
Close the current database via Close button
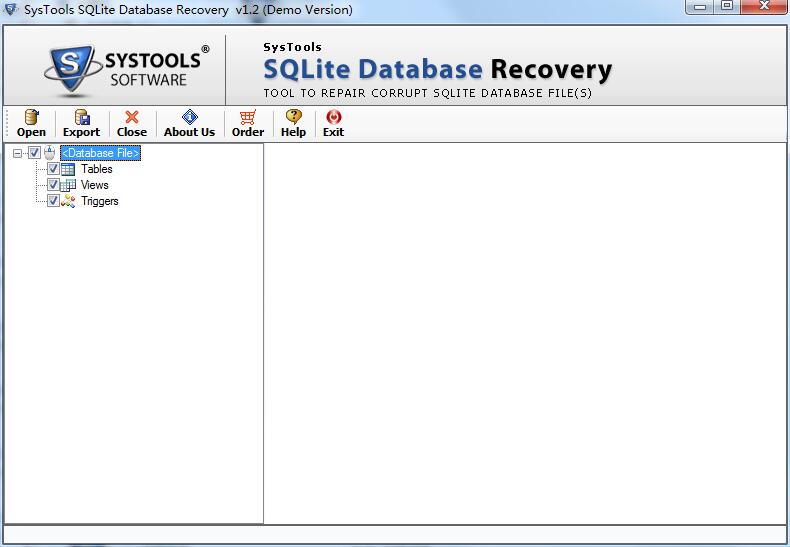click(x=131, y=123)
